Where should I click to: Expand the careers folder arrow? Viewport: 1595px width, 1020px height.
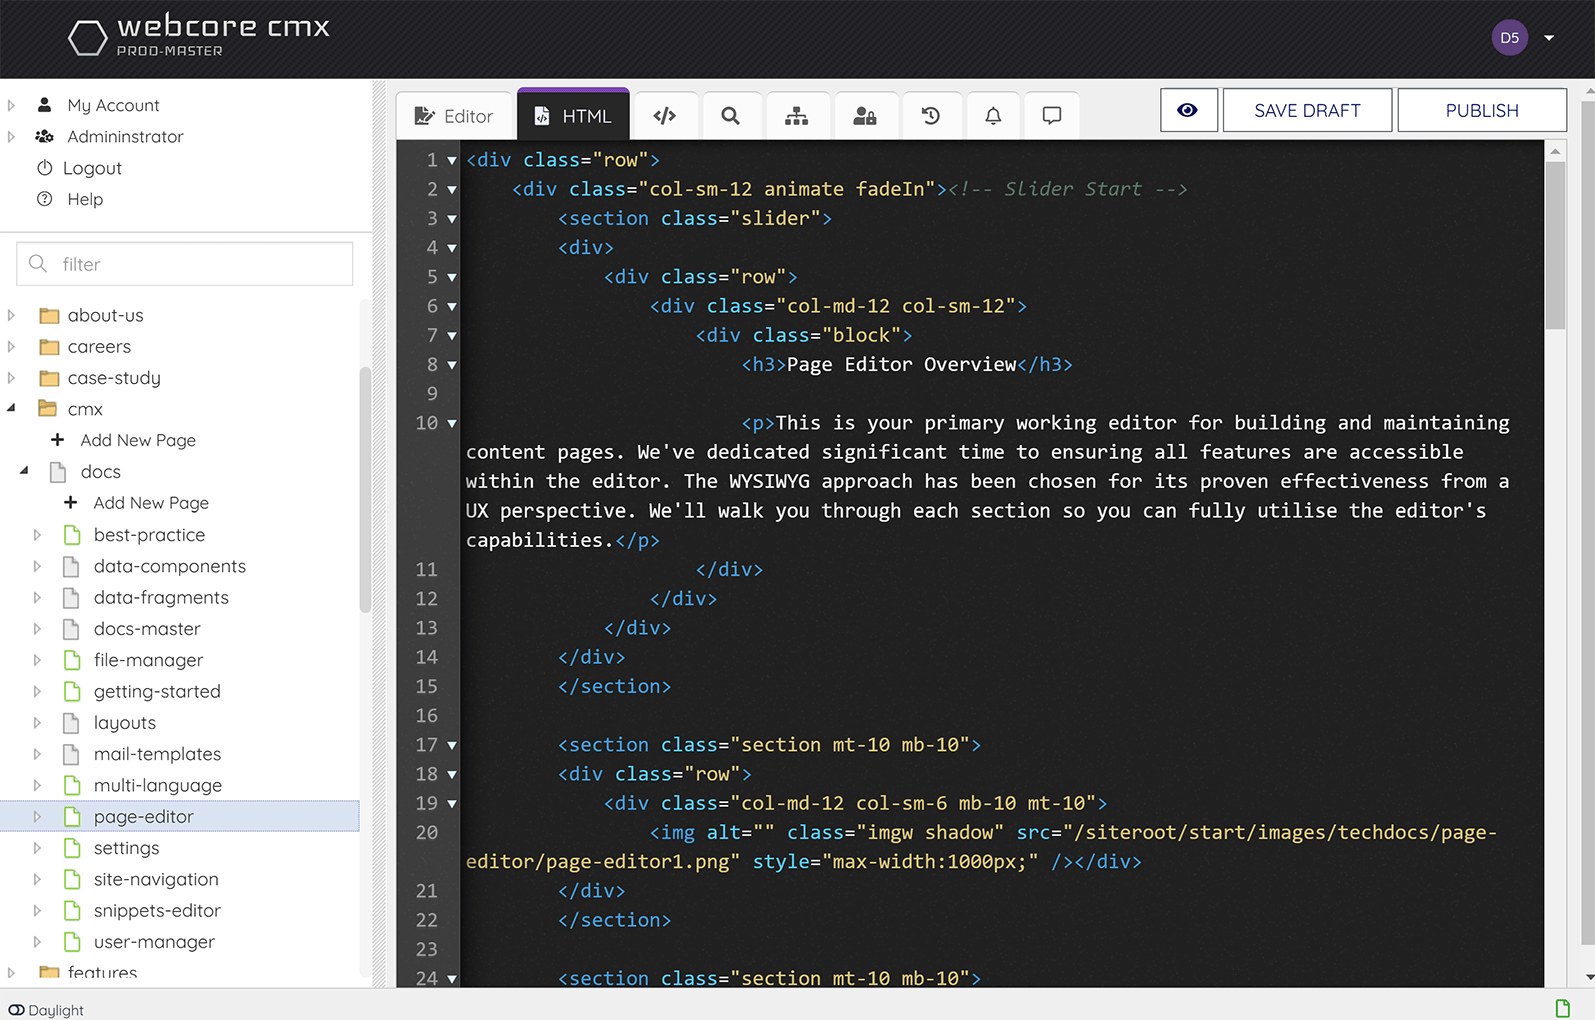(x=12, y=346)
